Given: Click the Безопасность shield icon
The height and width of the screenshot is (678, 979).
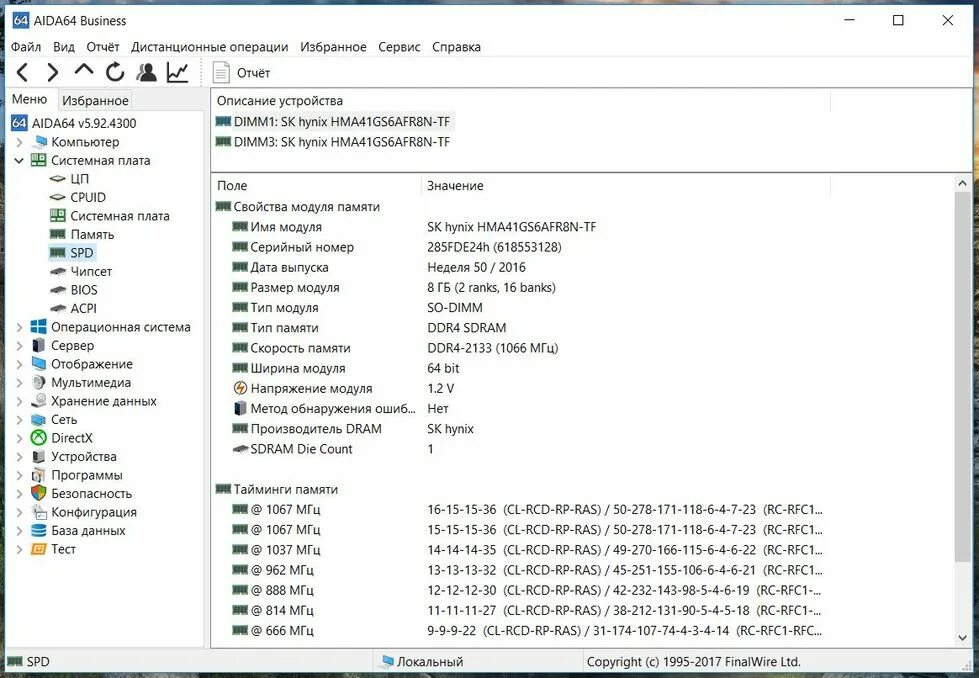Looking at the screenshot, I should 39,493.
